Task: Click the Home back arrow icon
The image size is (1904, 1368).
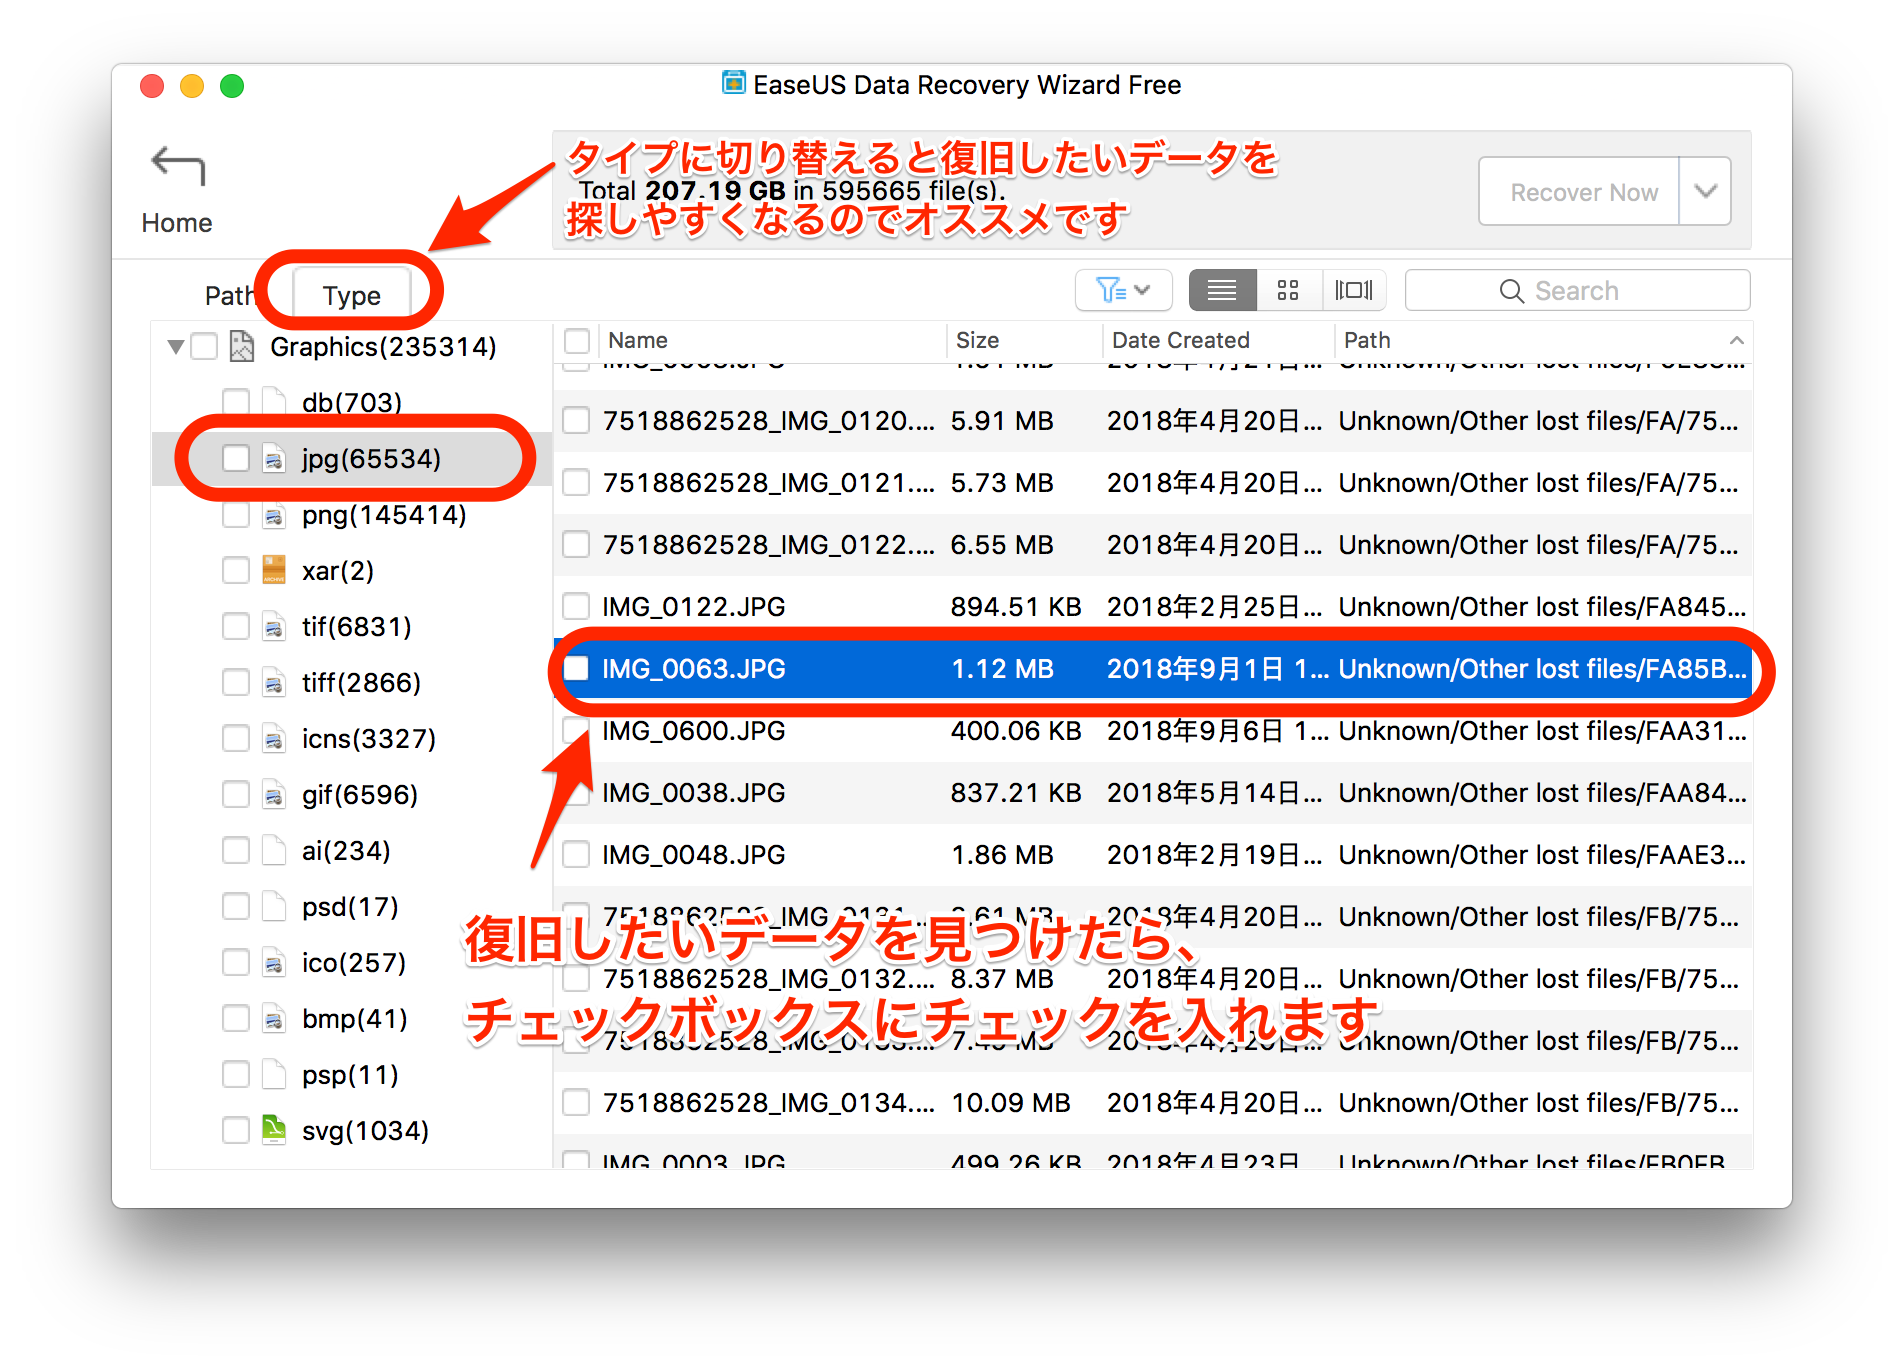Action: tap(177, 167)
